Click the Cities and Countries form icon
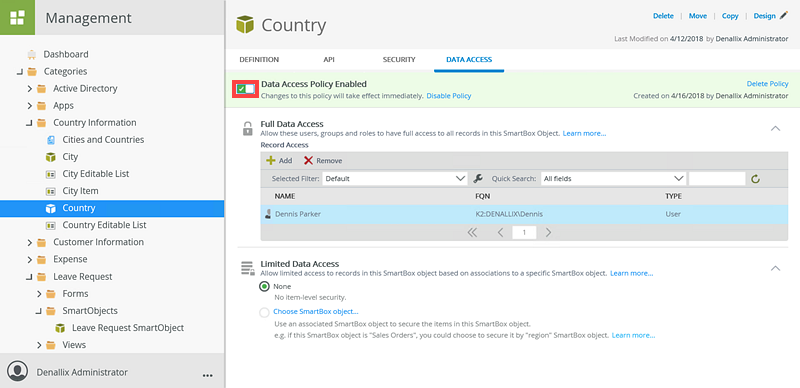 [51, 140]
